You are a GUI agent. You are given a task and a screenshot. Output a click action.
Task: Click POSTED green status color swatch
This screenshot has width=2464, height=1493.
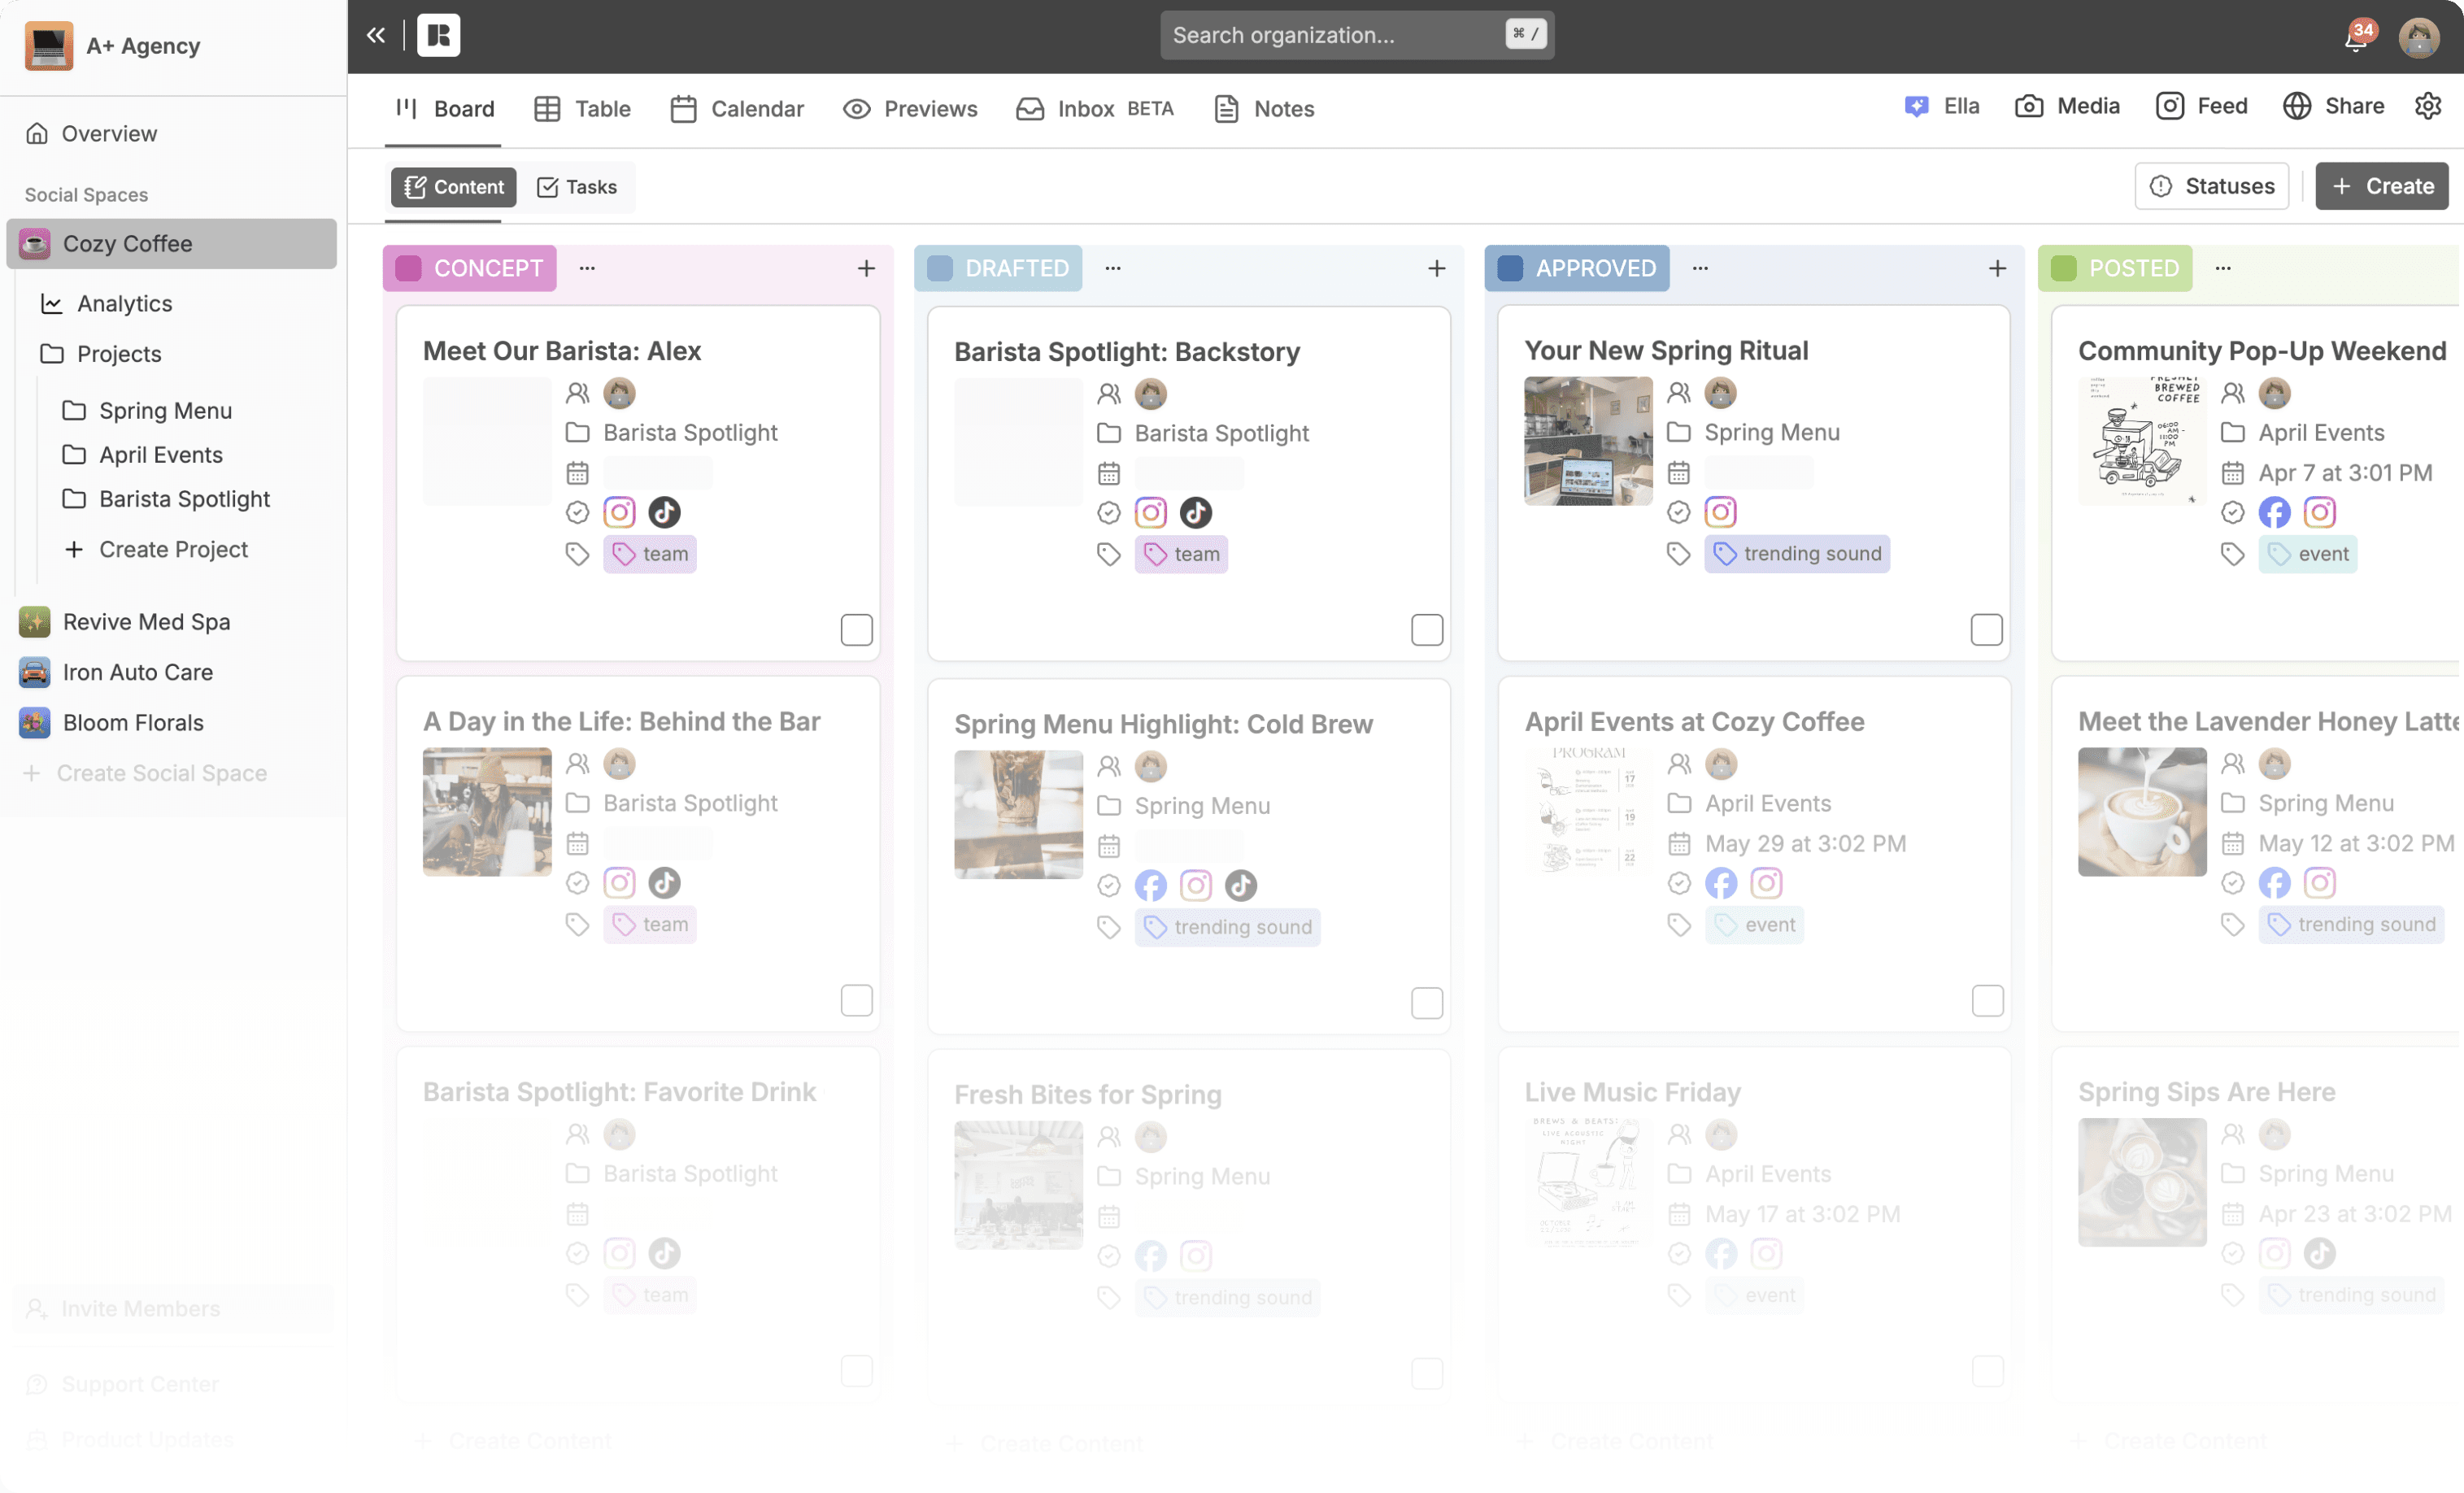(x=2064, y=268)
